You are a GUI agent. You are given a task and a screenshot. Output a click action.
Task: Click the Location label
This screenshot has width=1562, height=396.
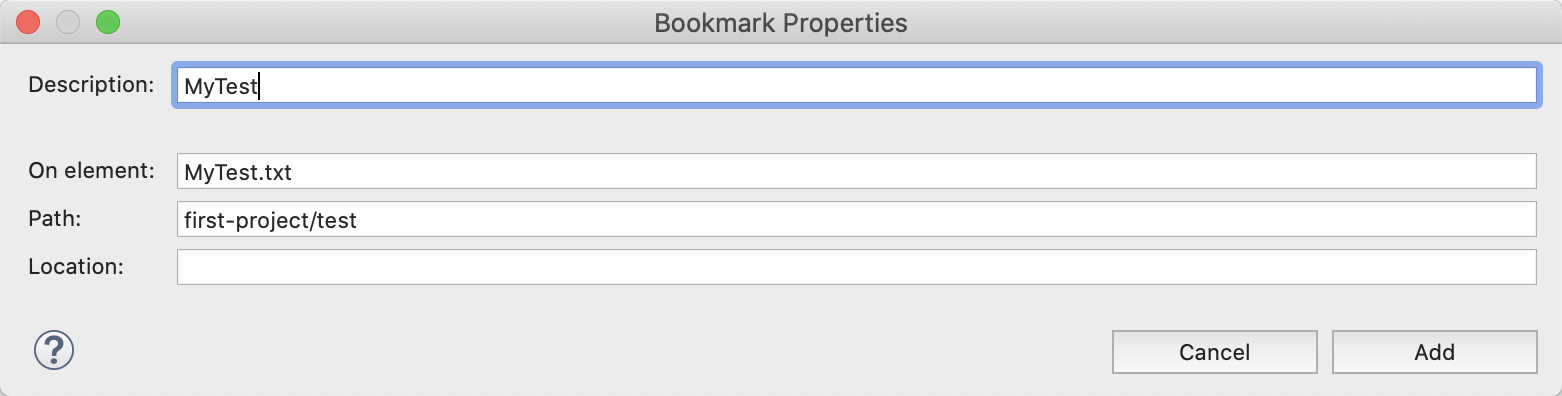(x=76, y=267)
